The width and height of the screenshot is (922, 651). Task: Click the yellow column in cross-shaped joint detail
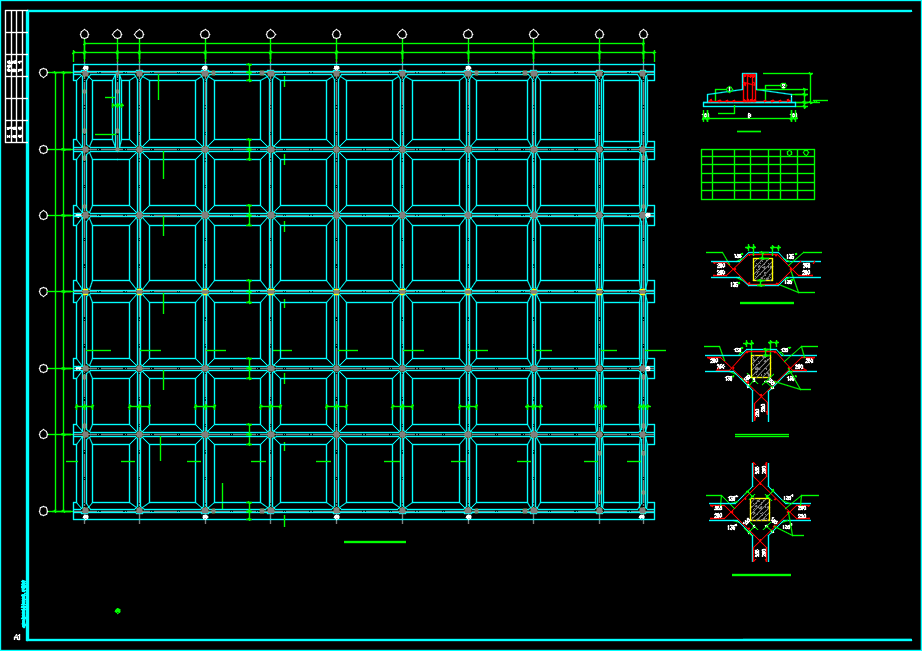pos(760,509)
